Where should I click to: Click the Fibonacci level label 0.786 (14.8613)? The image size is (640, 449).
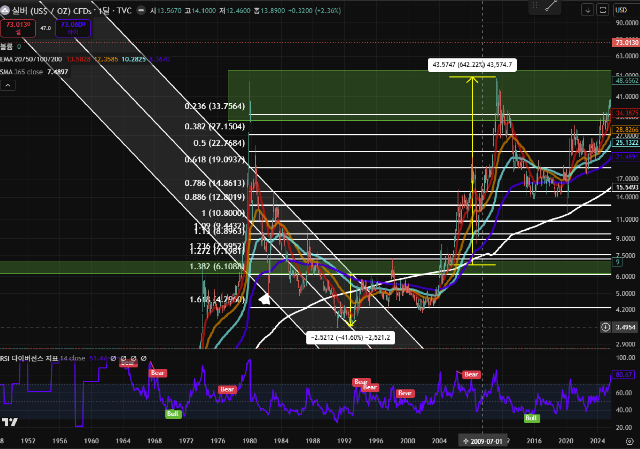point(215,183)
